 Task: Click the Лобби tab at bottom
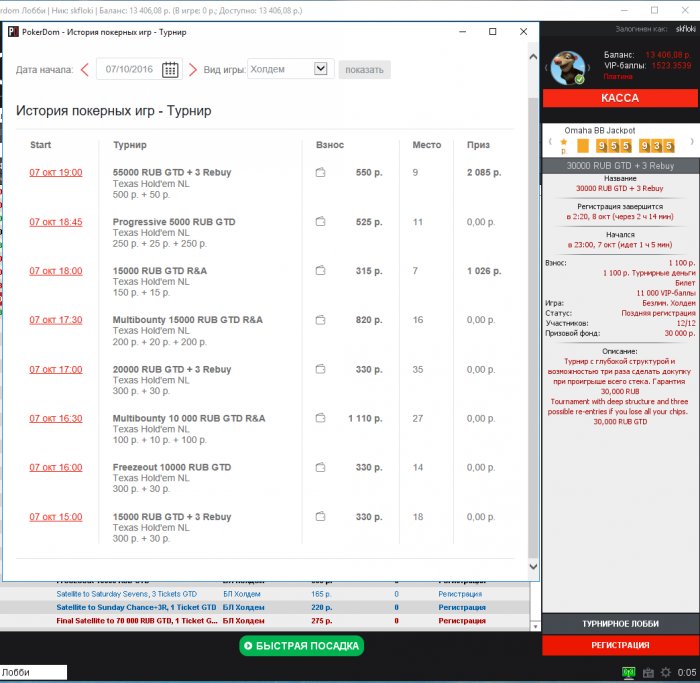point(33,672)
